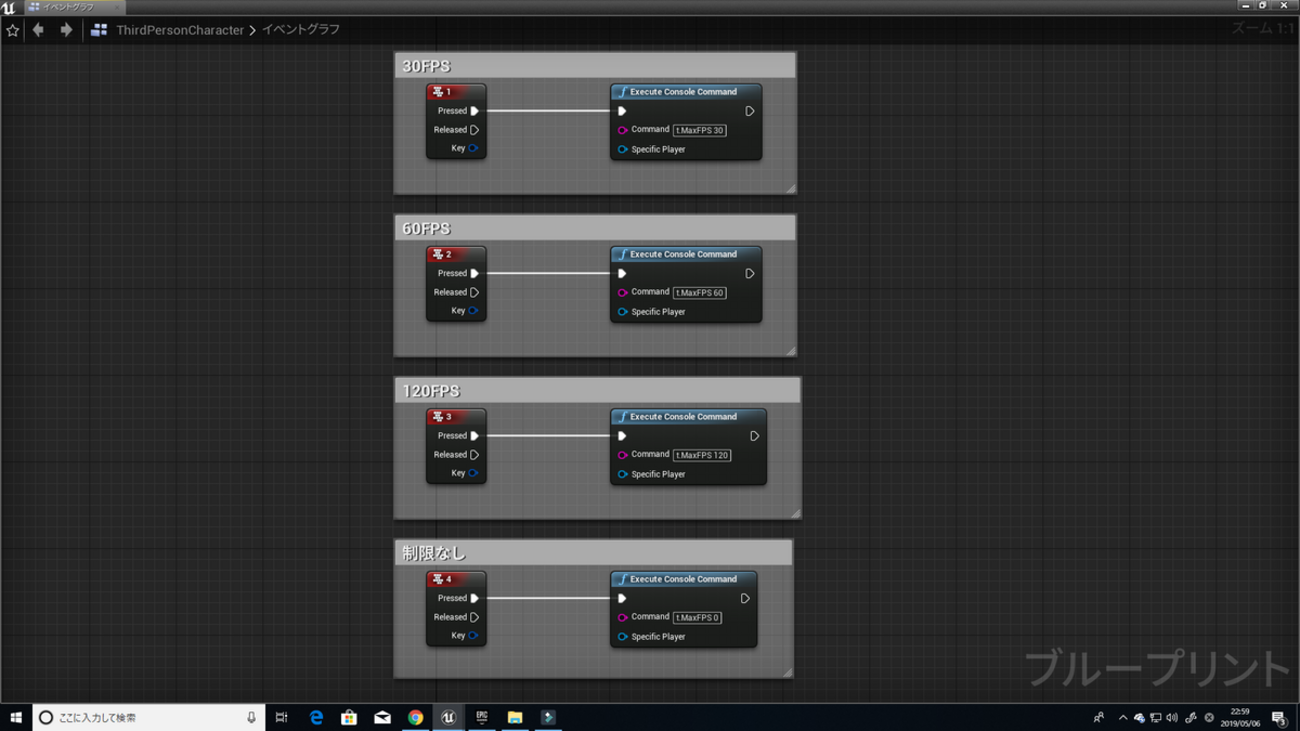Image resolution: width=1300 pixels, height=731 pixels.
Task: Click exec output pin of 120FPS console node
Action: [x=755, y=436]
